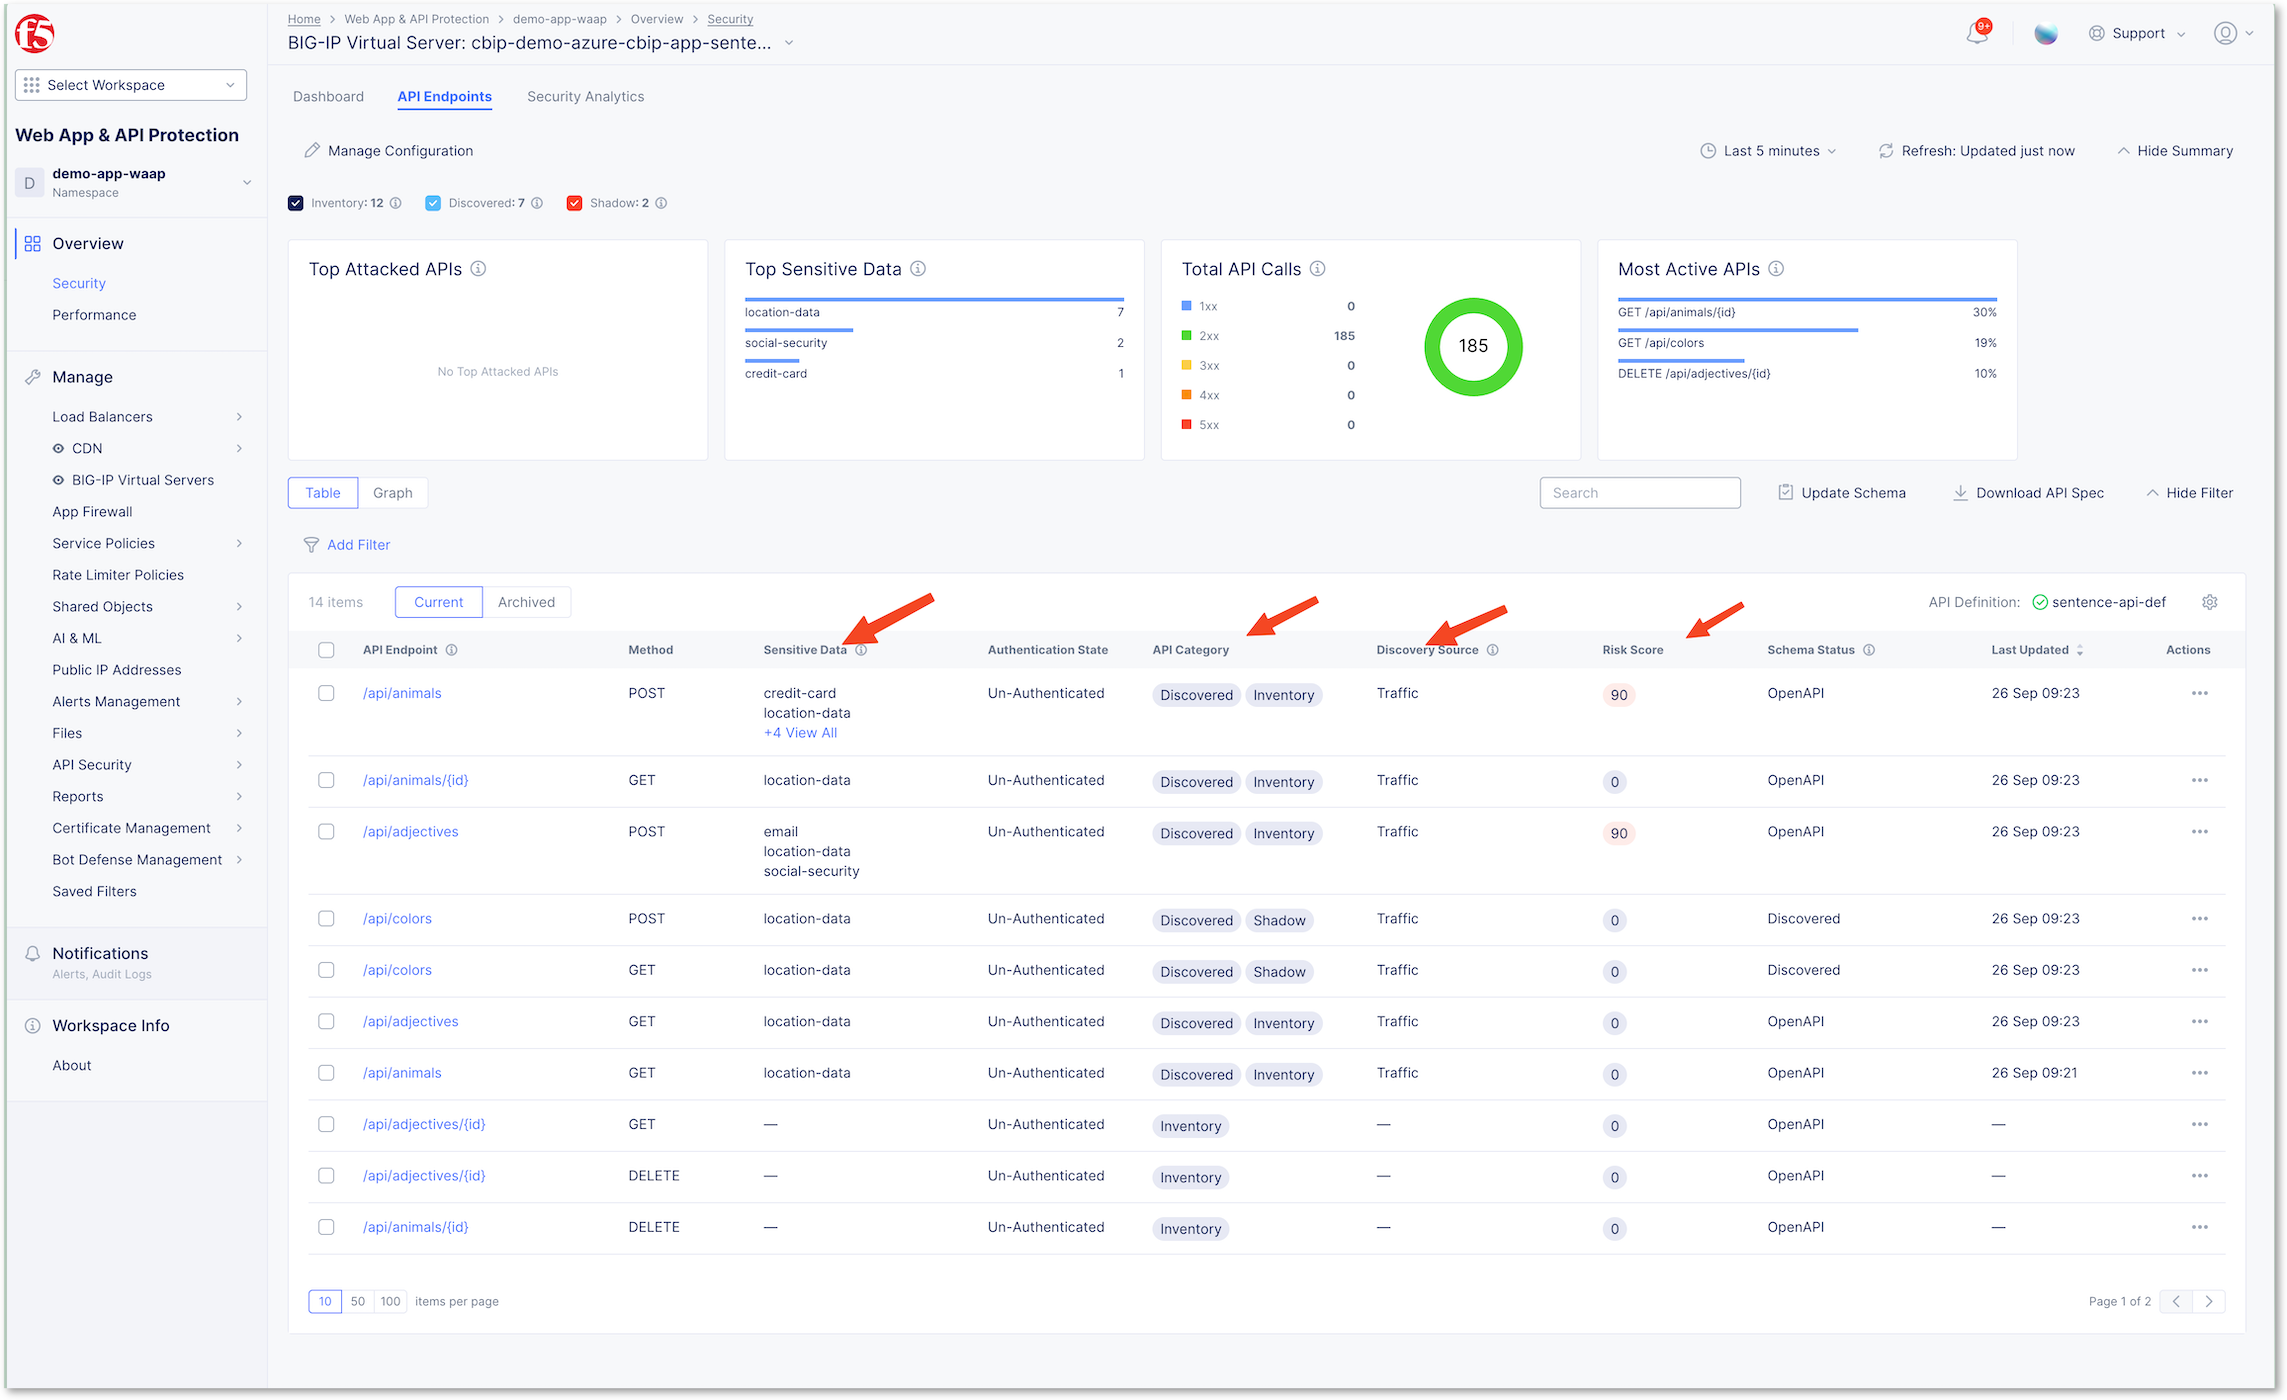Screen dimensions: 2287x1400
Task: Check the /api/animals POST row checkbox
Action: pyautogui.click(x=326, y=693)
